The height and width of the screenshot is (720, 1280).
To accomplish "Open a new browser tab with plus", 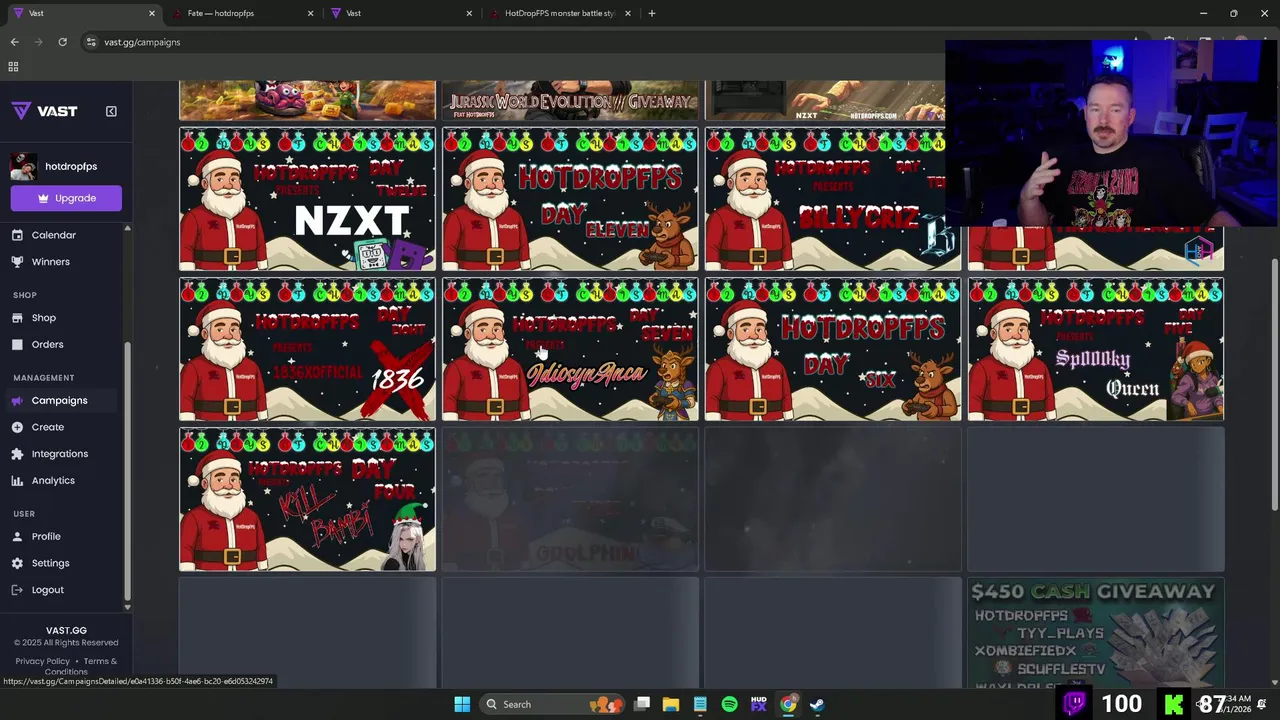I will [652, 13].
